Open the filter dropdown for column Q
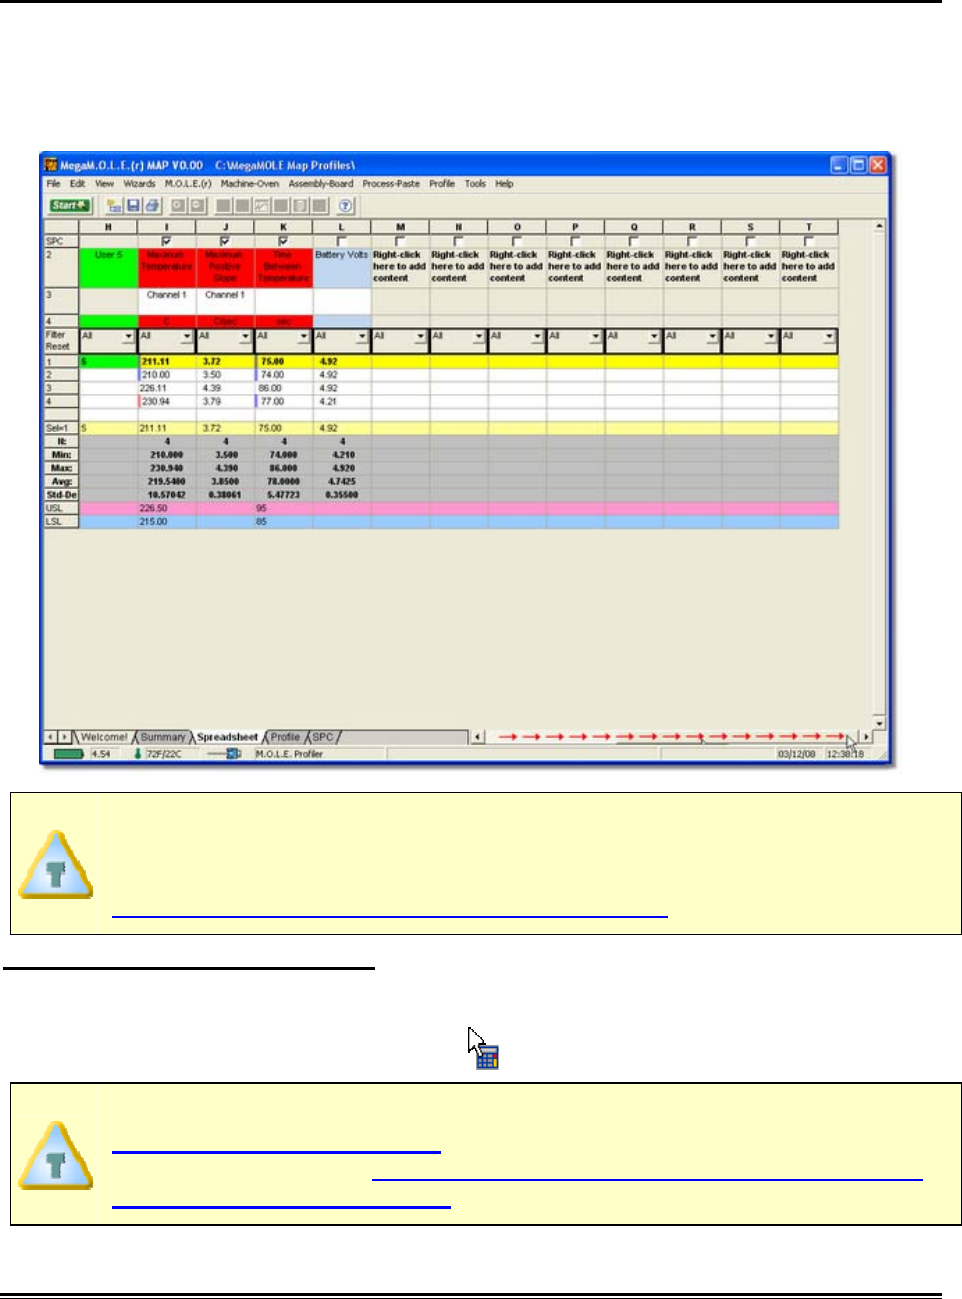Image resolution: width=962 pixels, height=1299 pixels. pyautogui.click(x=654, y=336)
